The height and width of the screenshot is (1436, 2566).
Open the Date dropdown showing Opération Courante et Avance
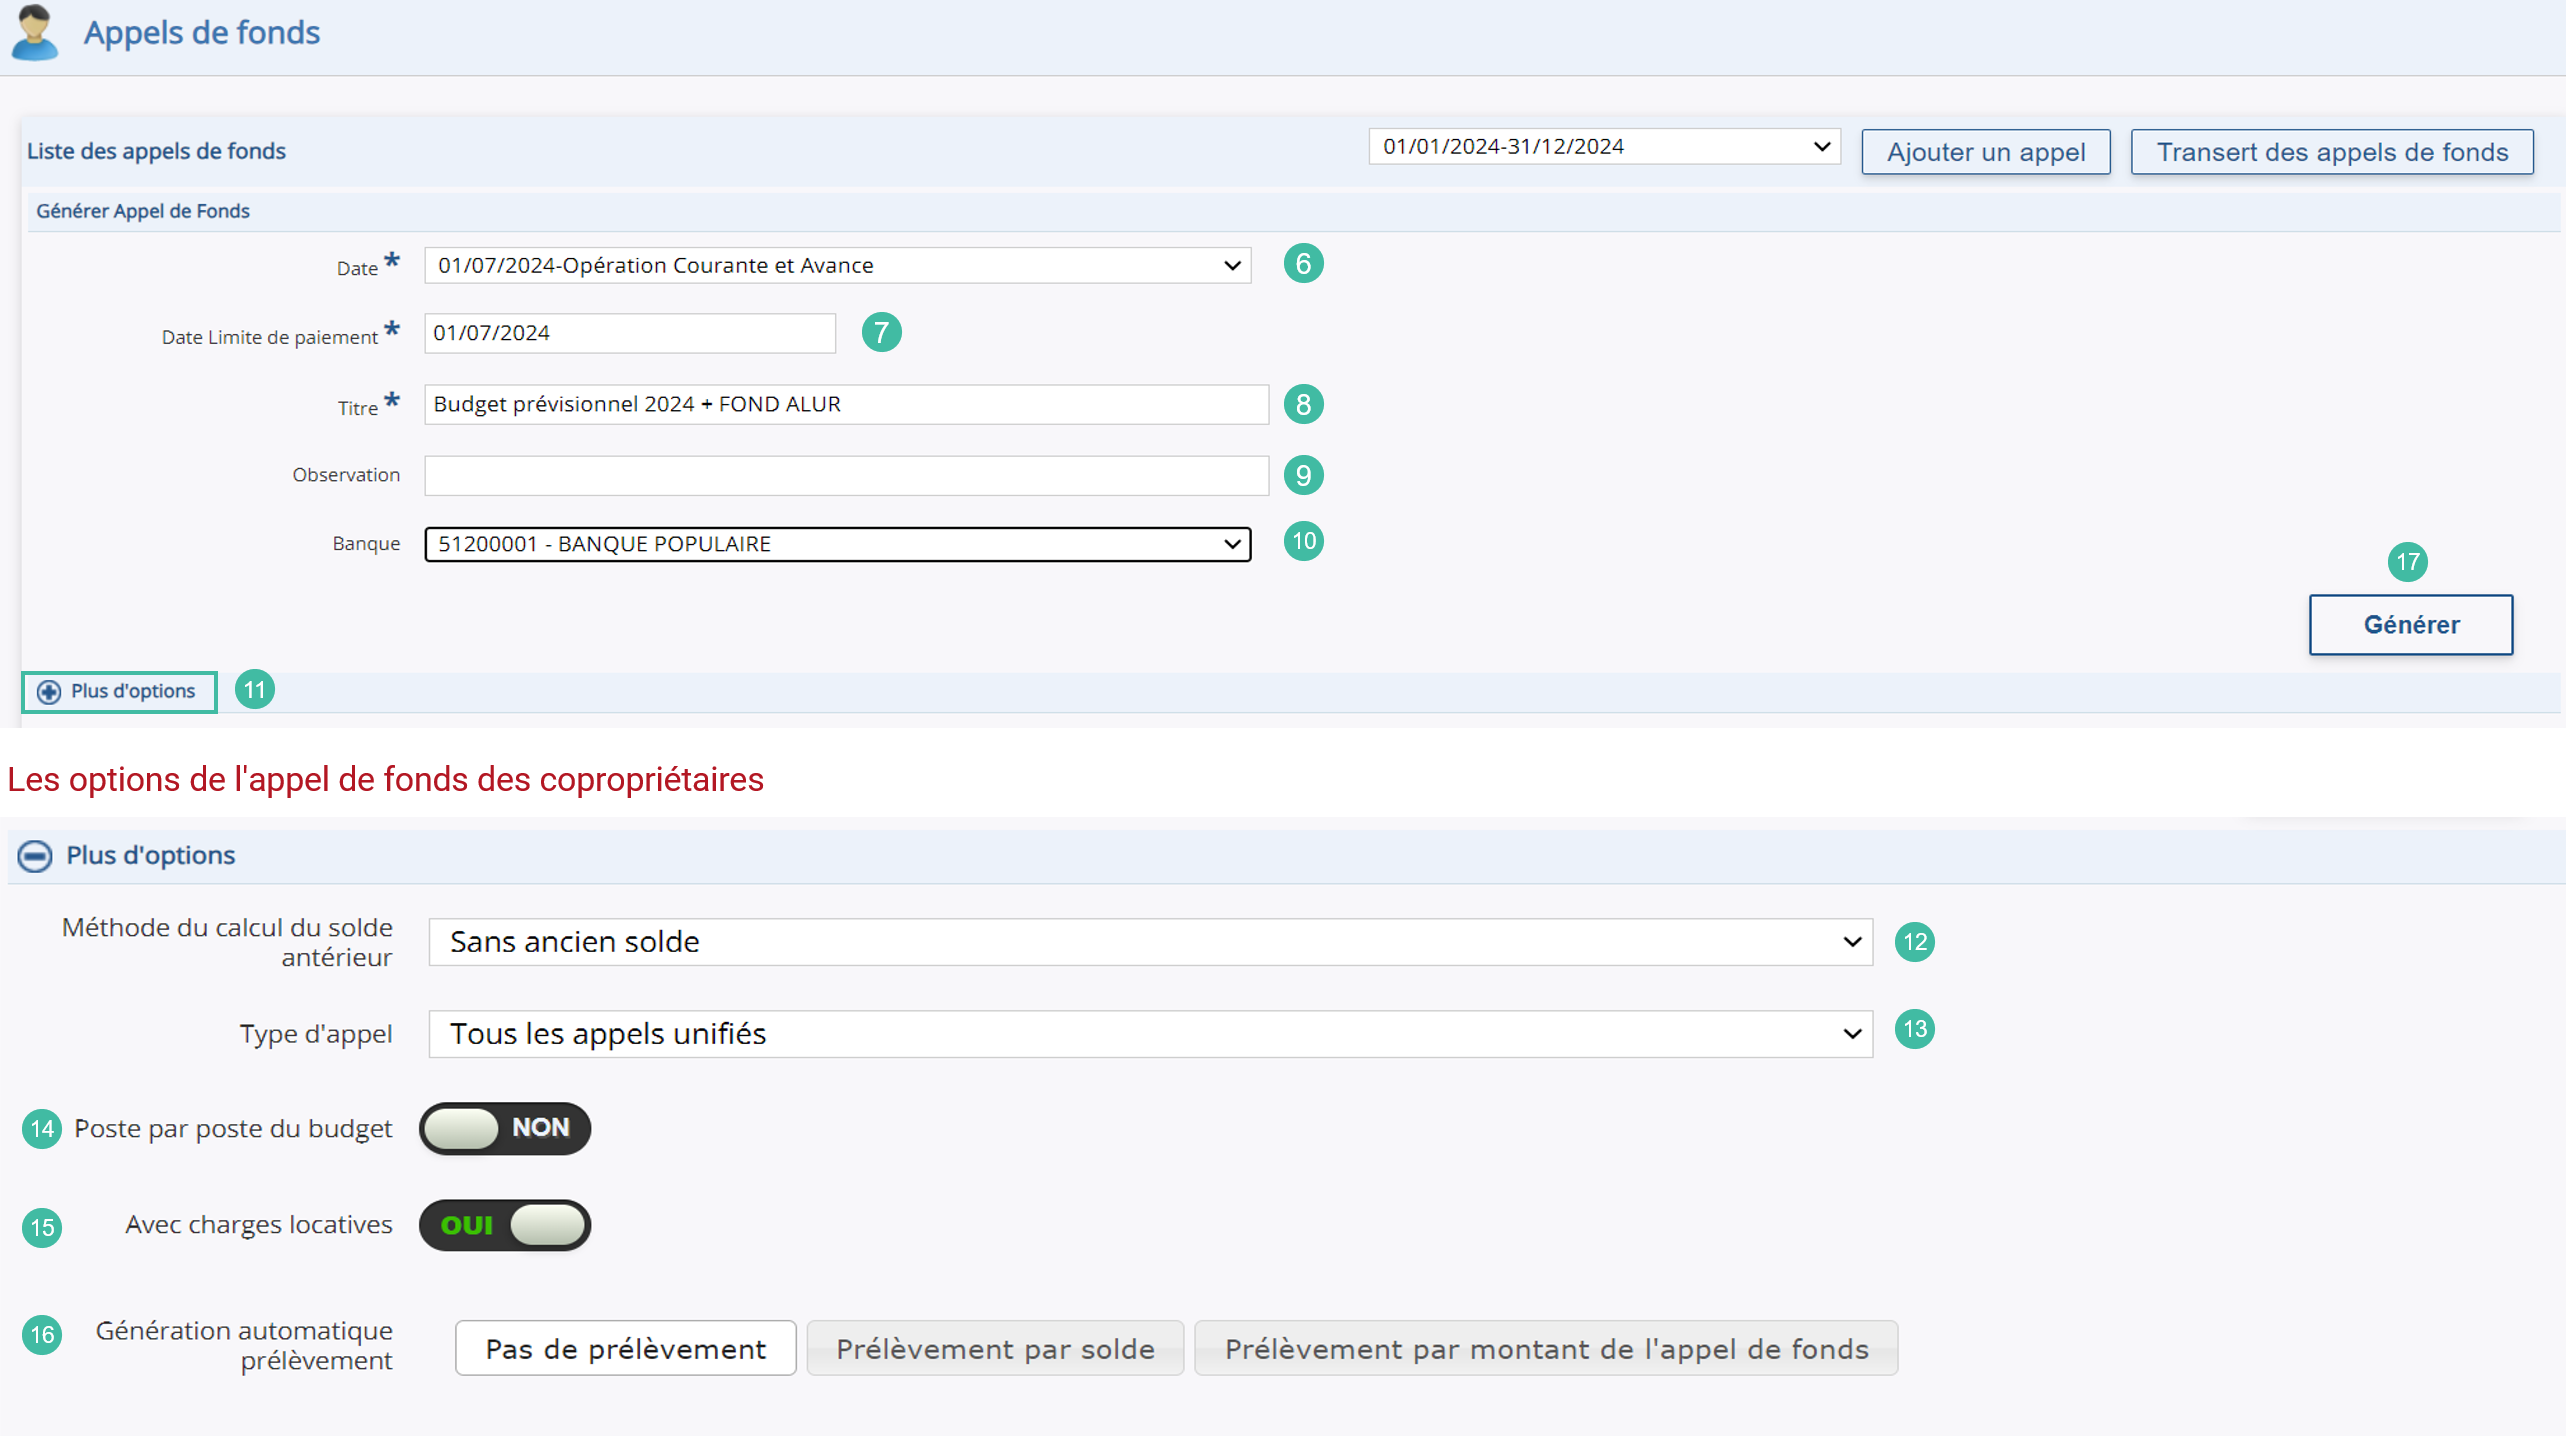click(x=838, y=266)
